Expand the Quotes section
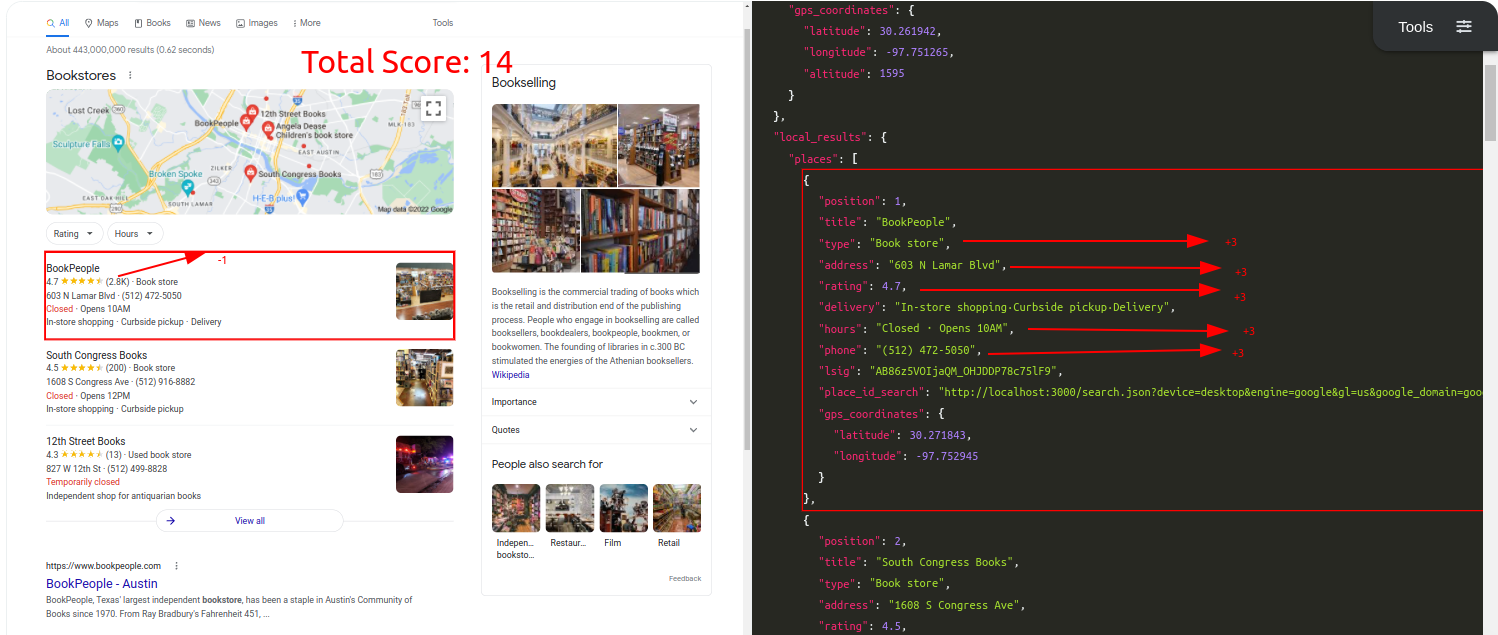 pyautogui.click(x=596, y=430)
